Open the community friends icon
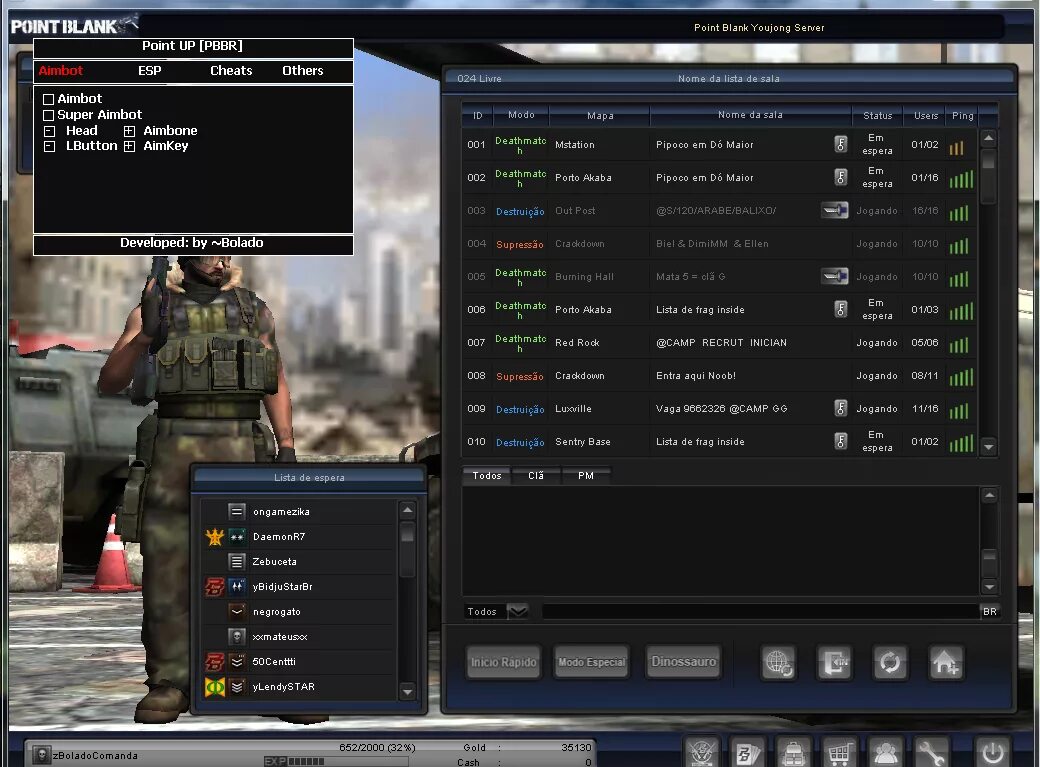The width and height of the screenshot is (1040, 767). click(885, 752)
